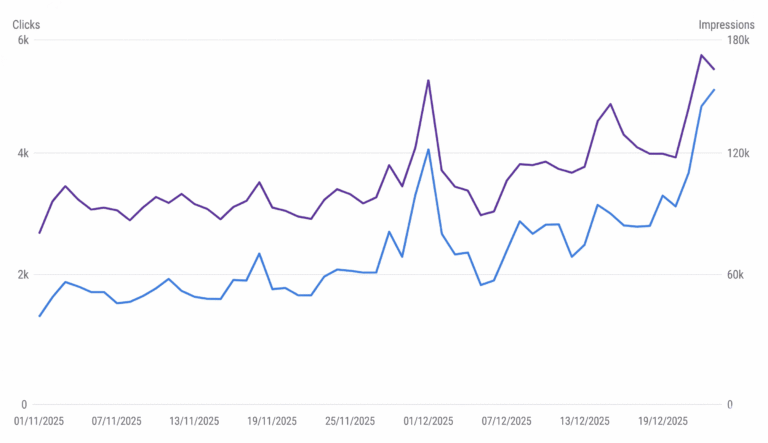Click the 4k tick on Clicks axis

coord(24,153)
